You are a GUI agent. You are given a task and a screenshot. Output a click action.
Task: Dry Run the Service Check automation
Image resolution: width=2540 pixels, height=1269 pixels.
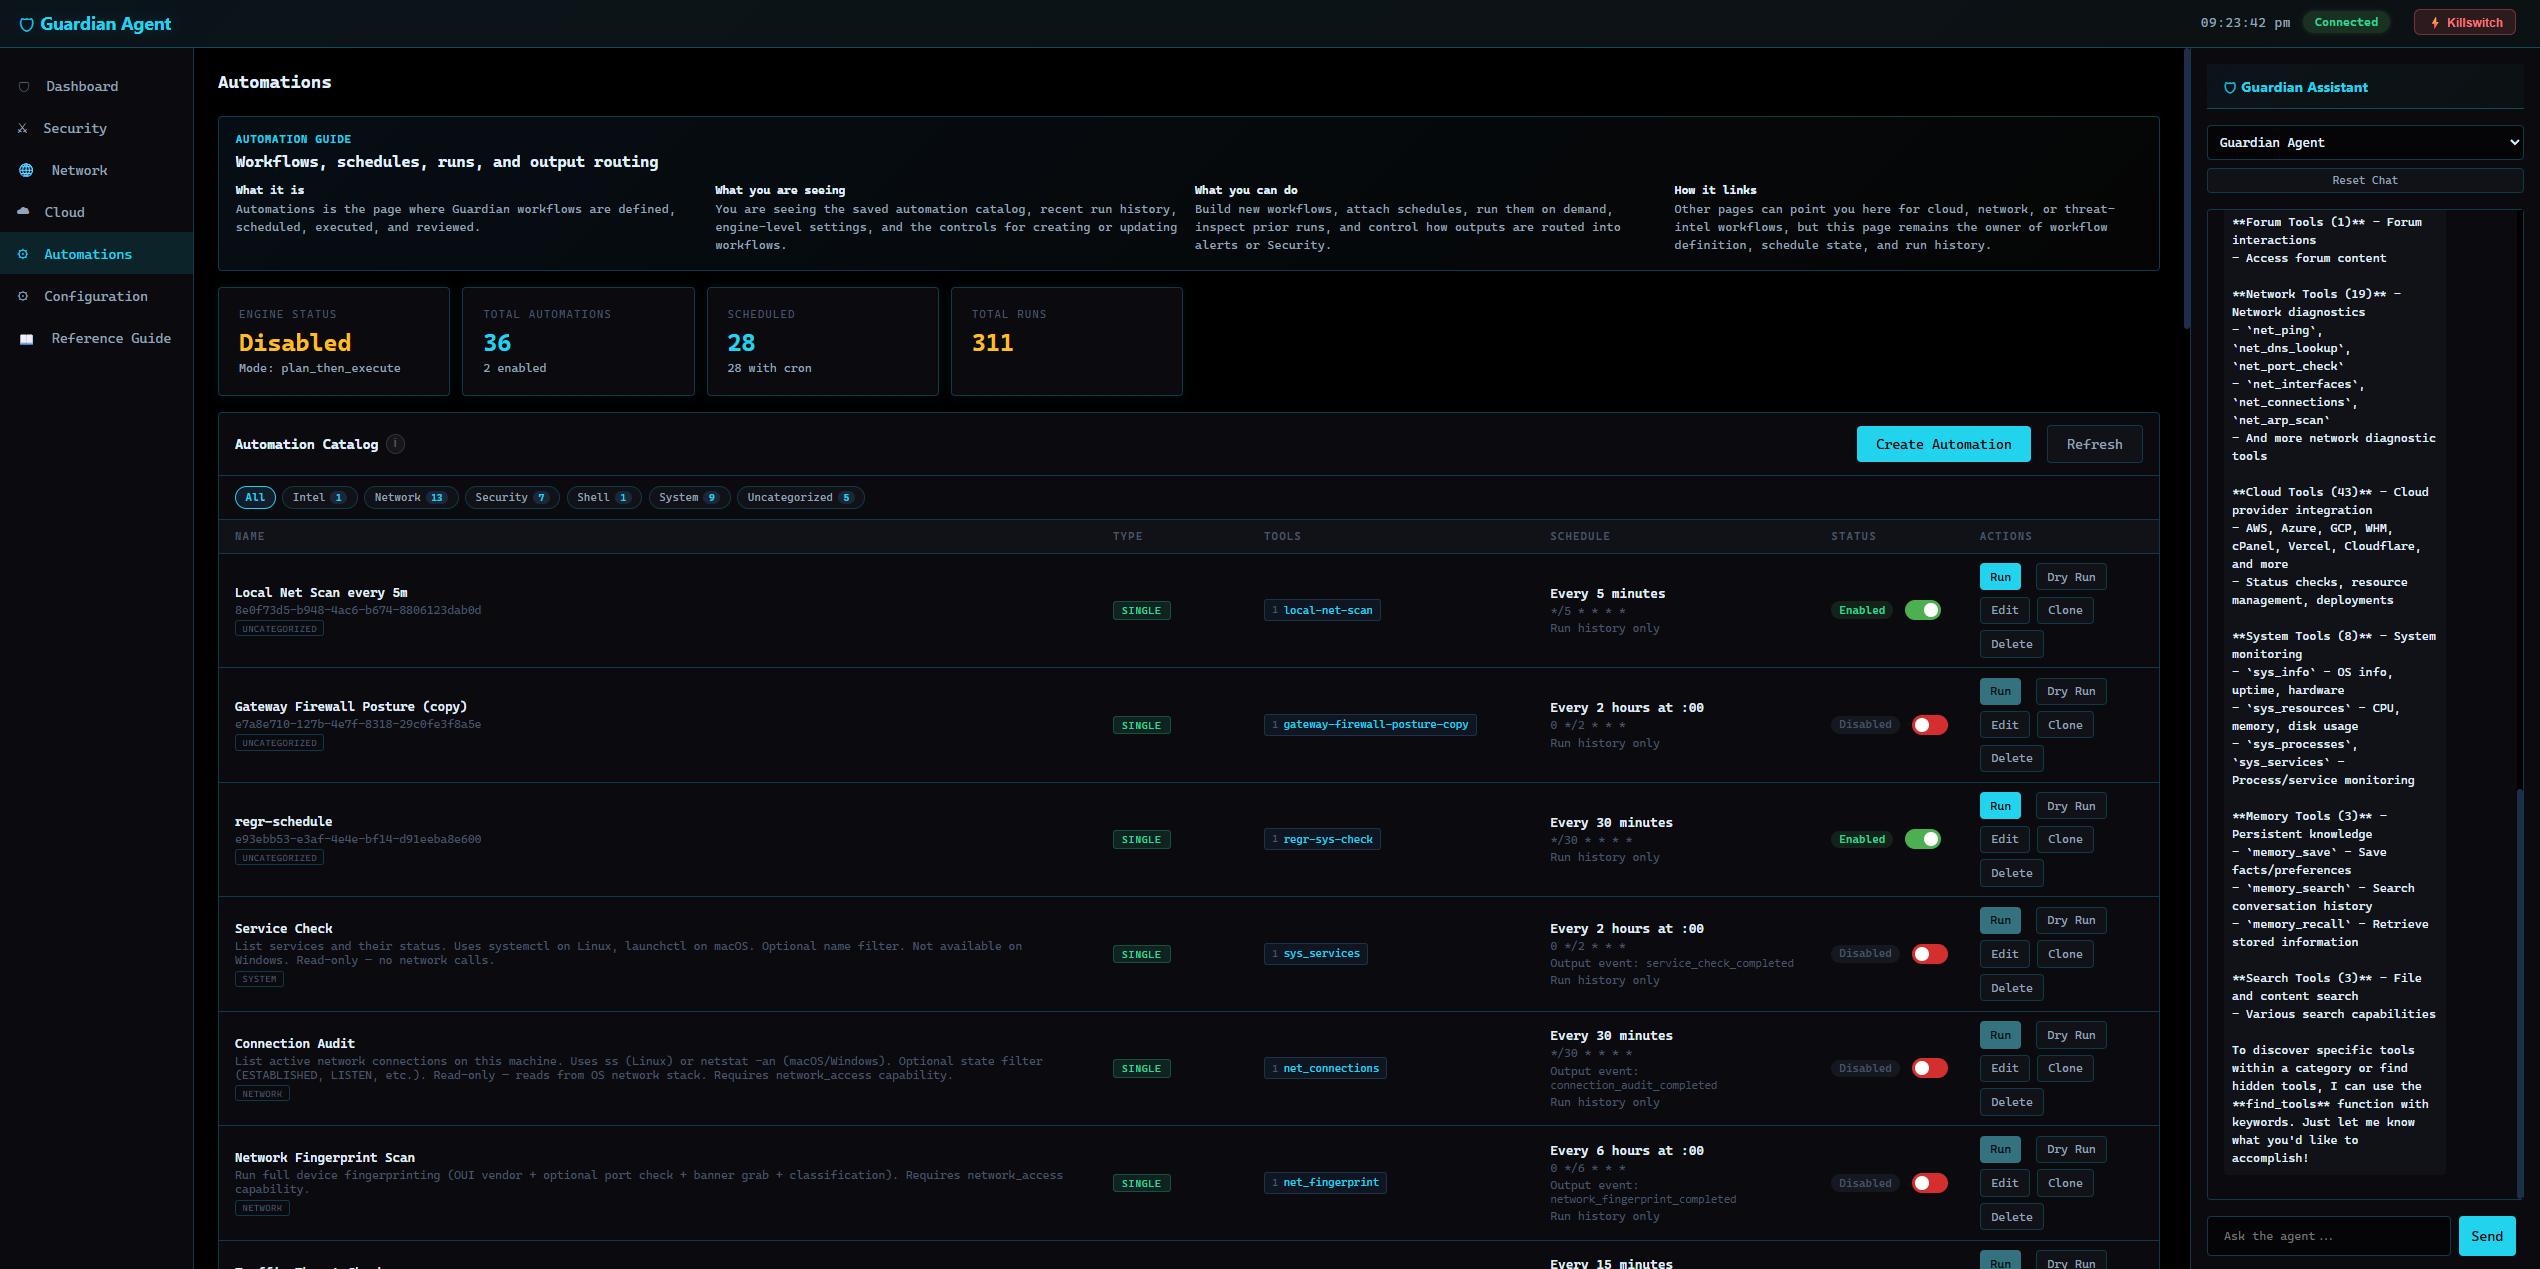tap(2071, 920)
